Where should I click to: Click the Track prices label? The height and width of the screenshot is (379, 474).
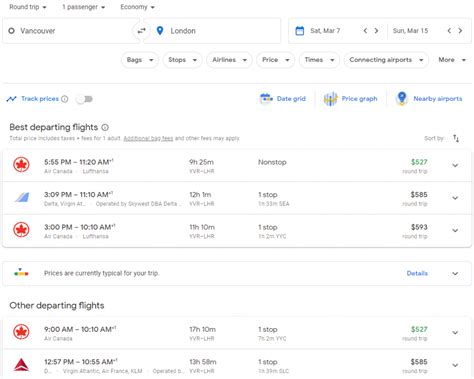coord(40,99)
